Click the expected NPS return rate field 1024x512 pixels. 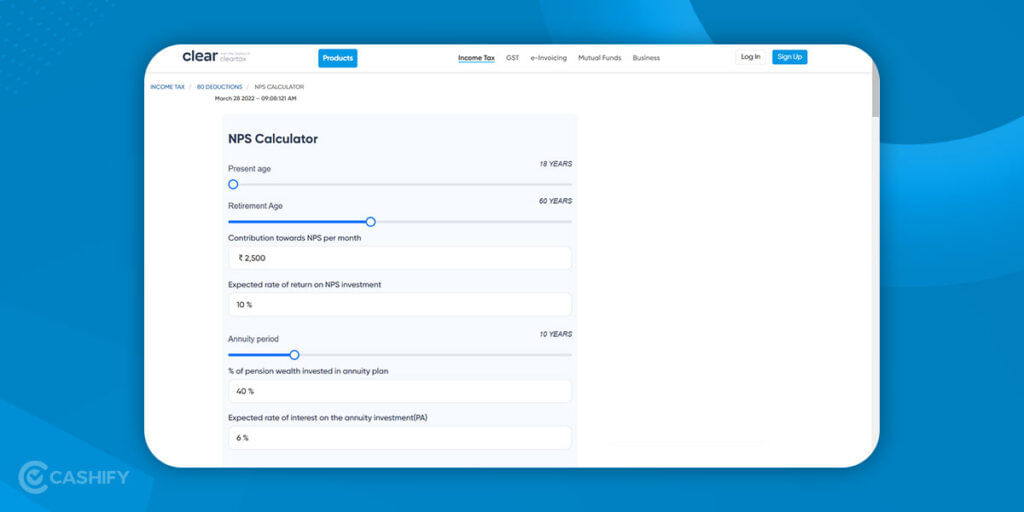400,305
